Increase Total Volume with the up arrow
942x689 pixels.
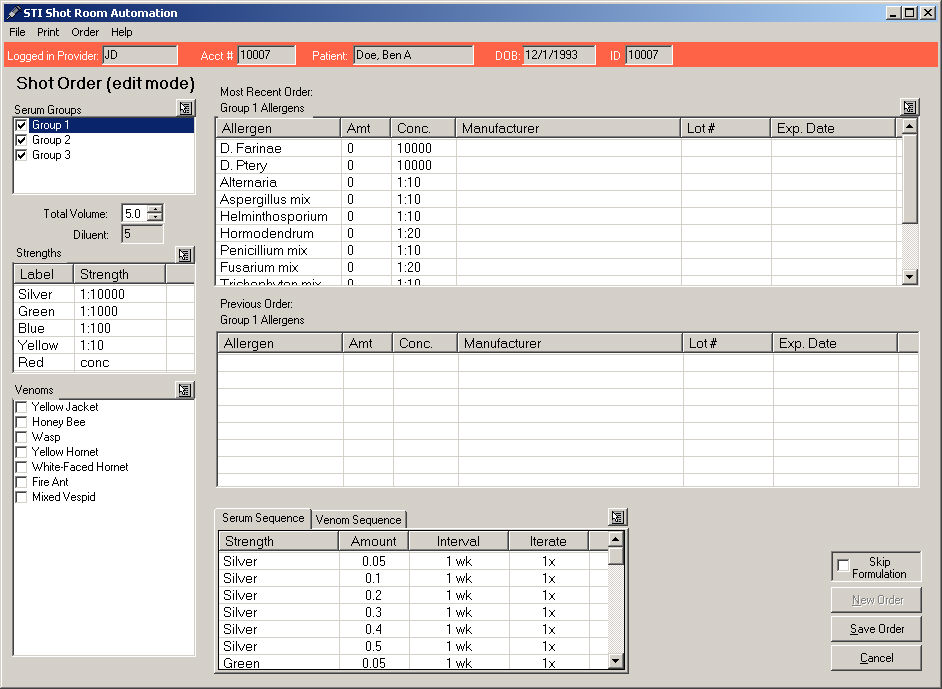point(156,209)
